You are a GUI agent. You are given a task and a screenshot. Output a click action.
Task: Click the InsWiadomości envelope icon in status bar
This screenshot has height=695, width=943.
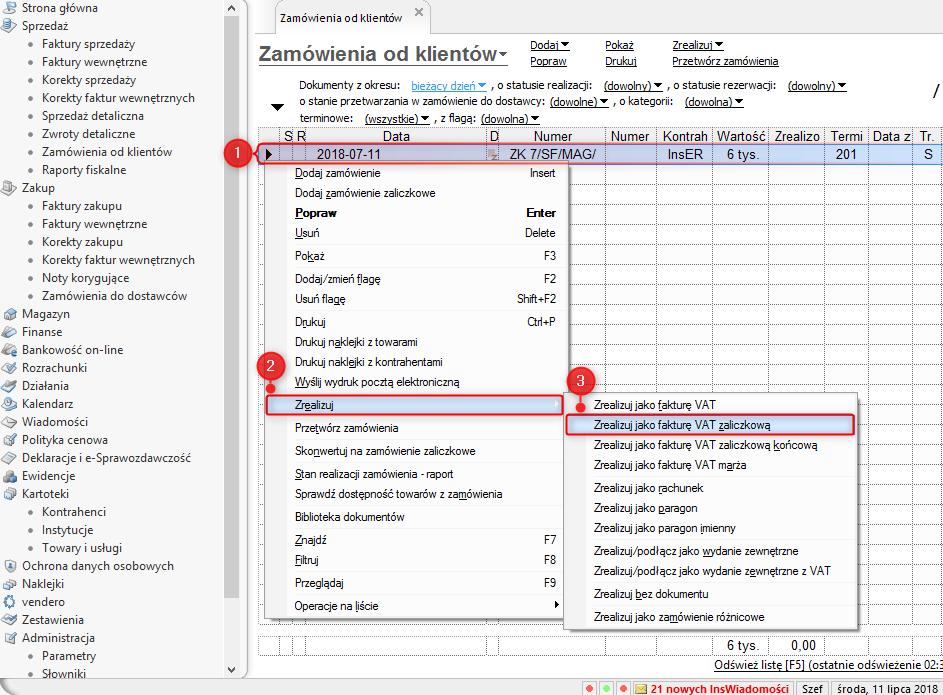pos(641,689)
